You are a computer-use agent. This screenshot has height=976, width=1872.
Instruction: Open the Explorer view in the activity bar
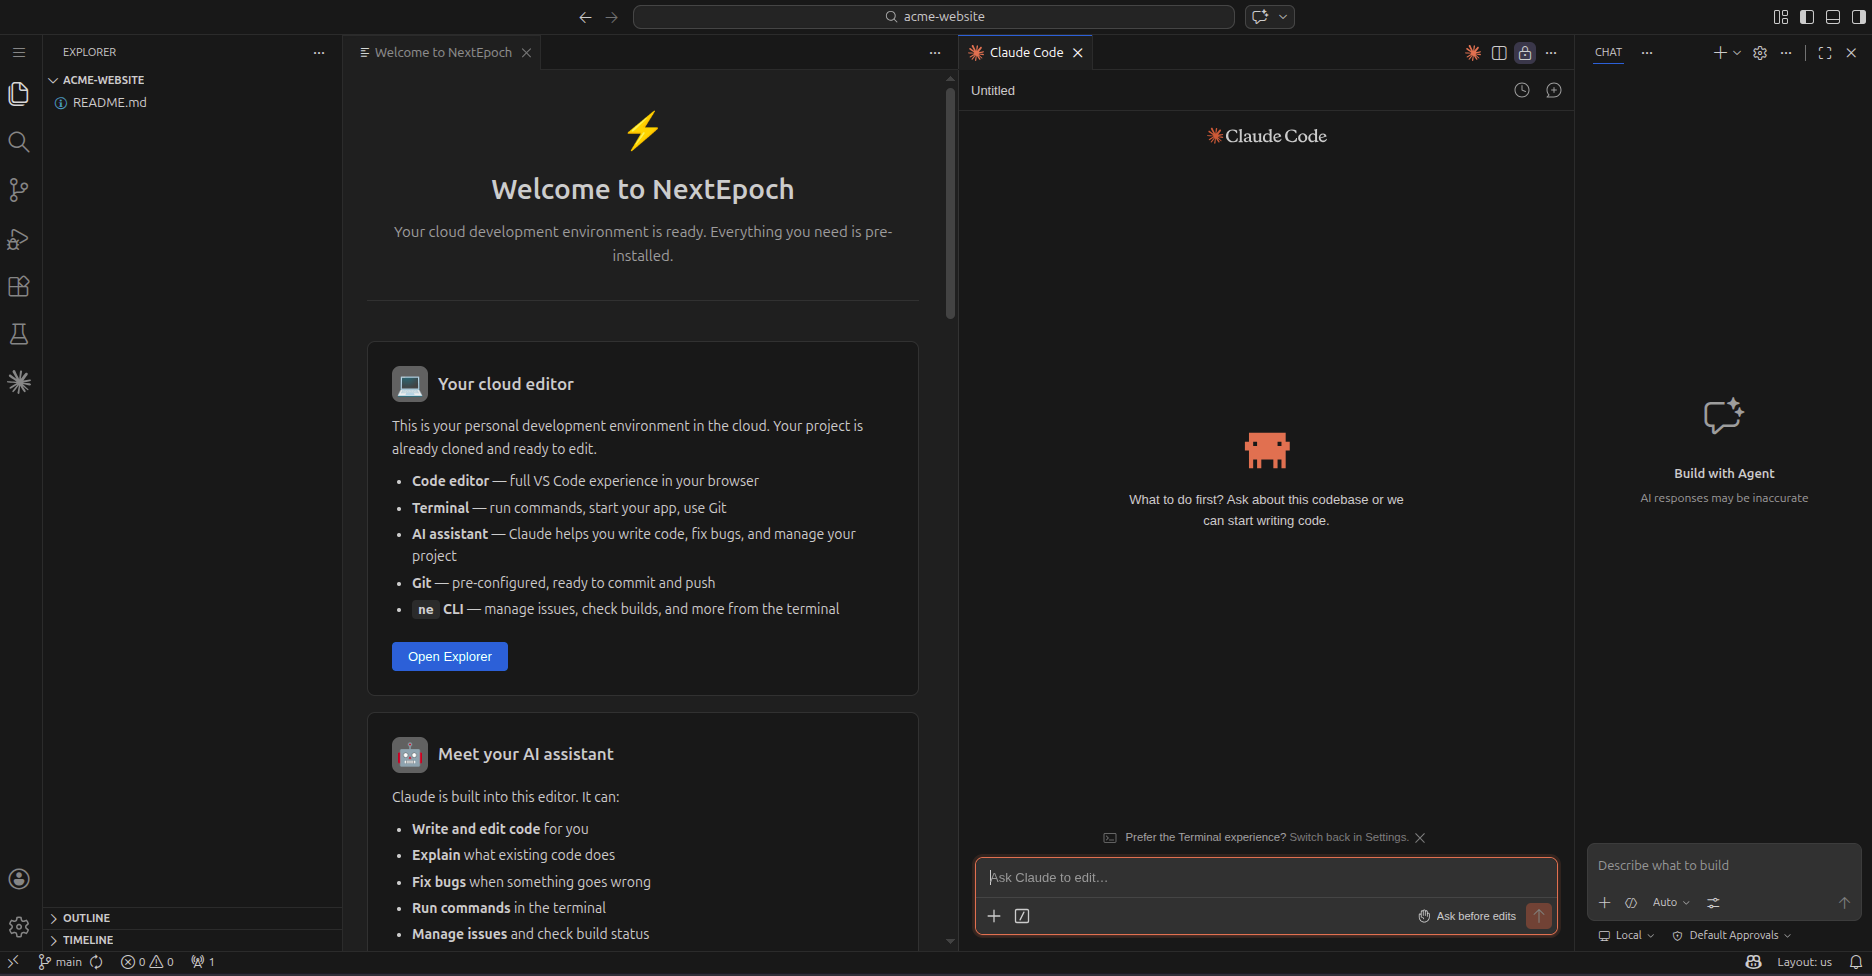[x=19, y=94]
